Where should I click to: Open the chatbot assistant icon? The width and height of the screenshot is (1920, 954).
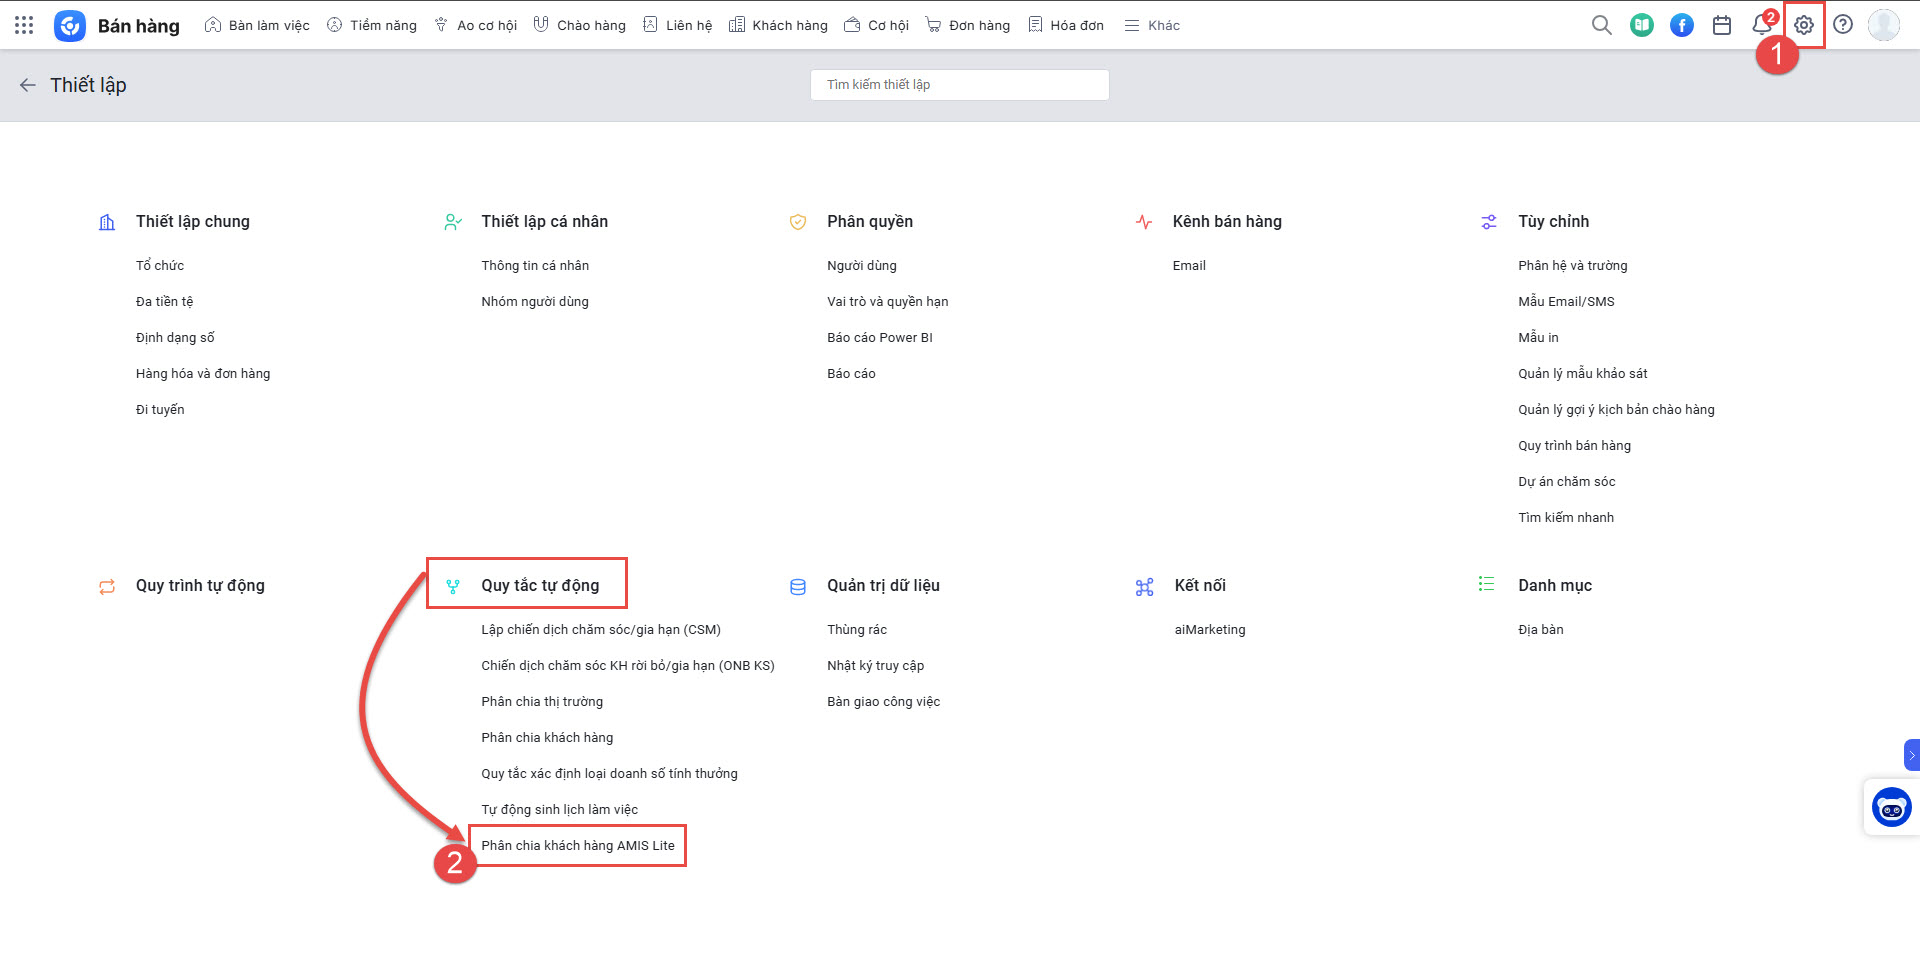pyautogui.click(x=1891, y=807)
